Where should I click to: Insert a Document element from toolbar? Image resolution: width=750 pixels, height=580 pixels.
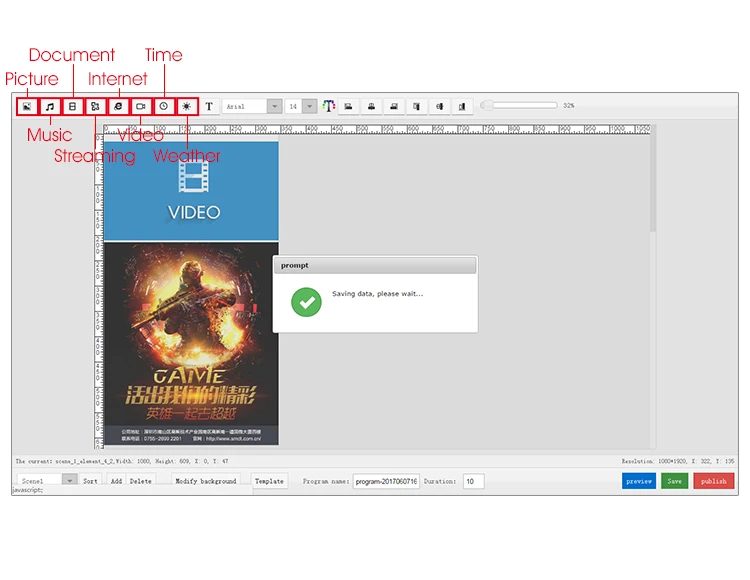coord(72,106)
